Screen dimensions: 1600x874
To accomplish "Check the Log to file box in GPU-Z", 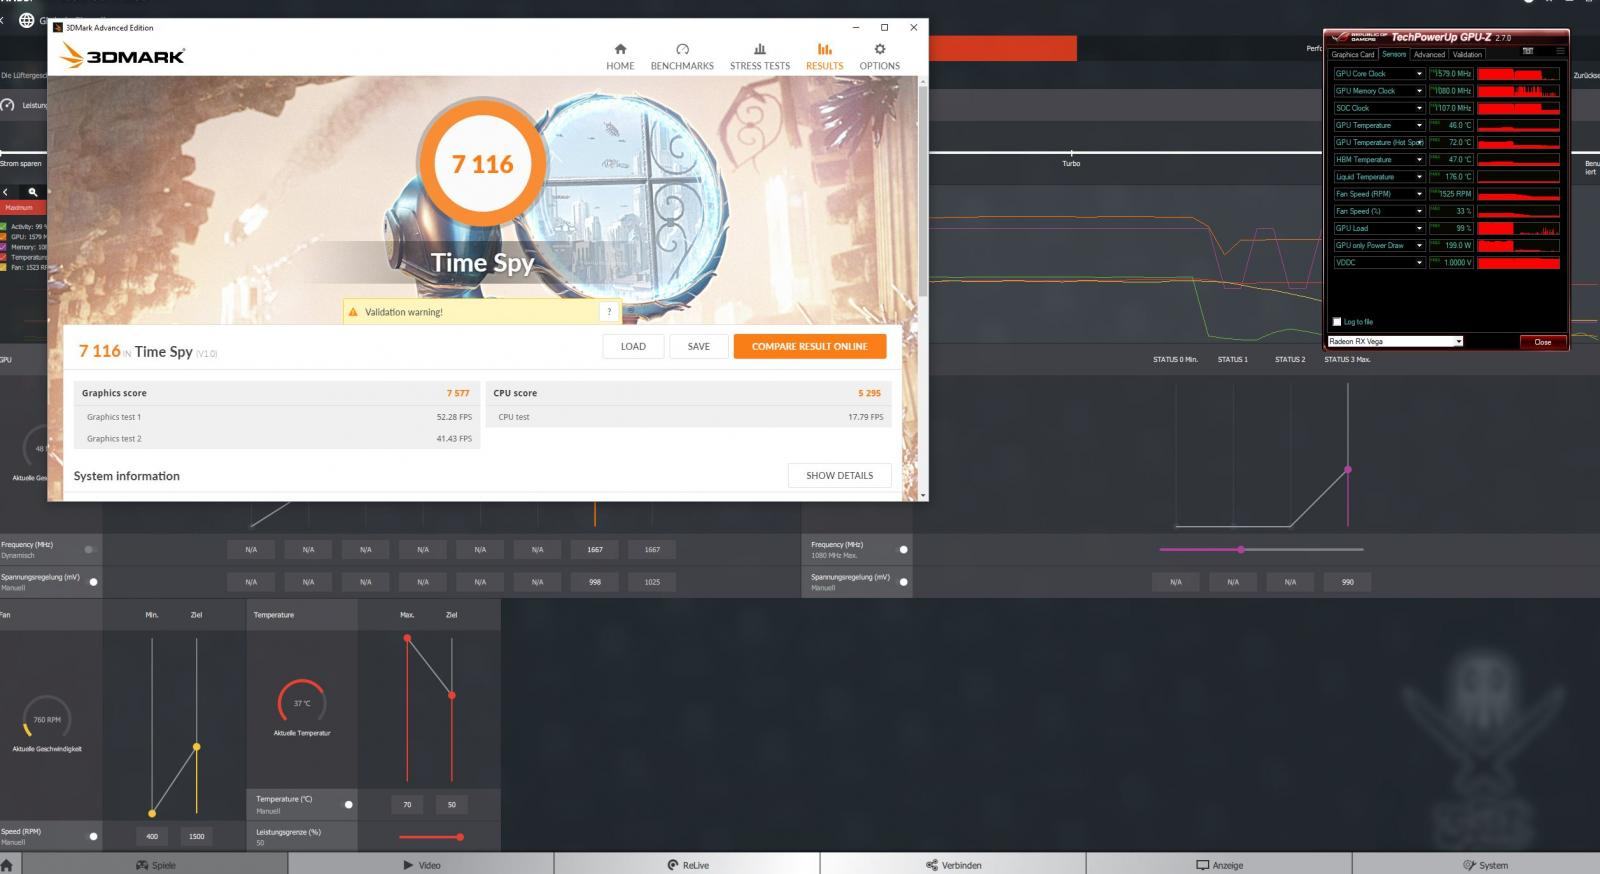I will tap(1337, 322).
